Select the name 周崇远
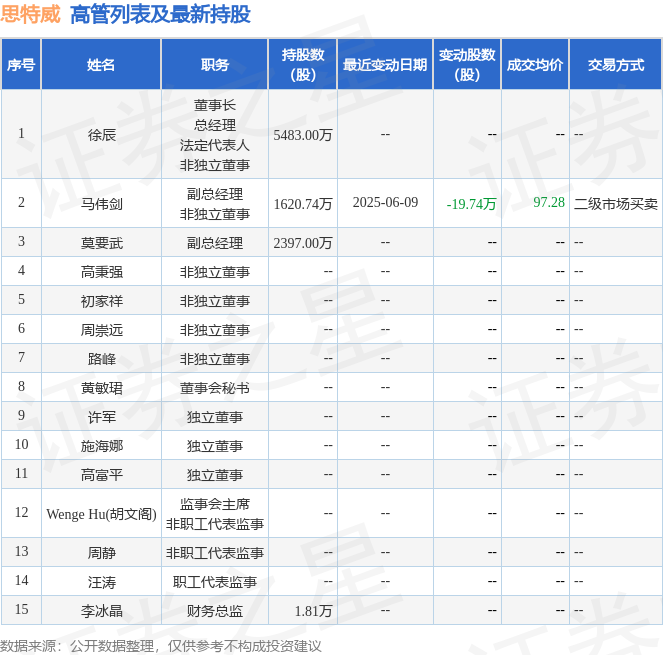663x655 pixels. pyautogui.click(x=101, y=330)
